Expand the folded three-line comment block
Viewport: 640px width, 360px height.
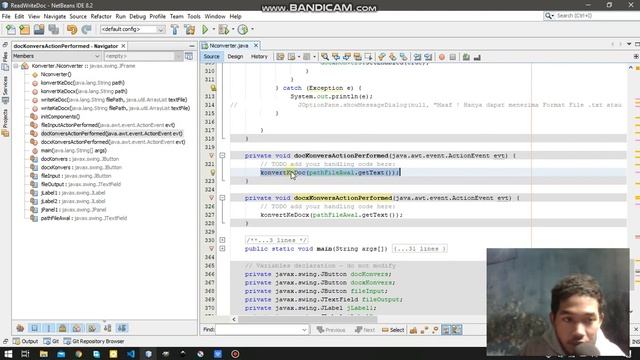coord(222,240)
